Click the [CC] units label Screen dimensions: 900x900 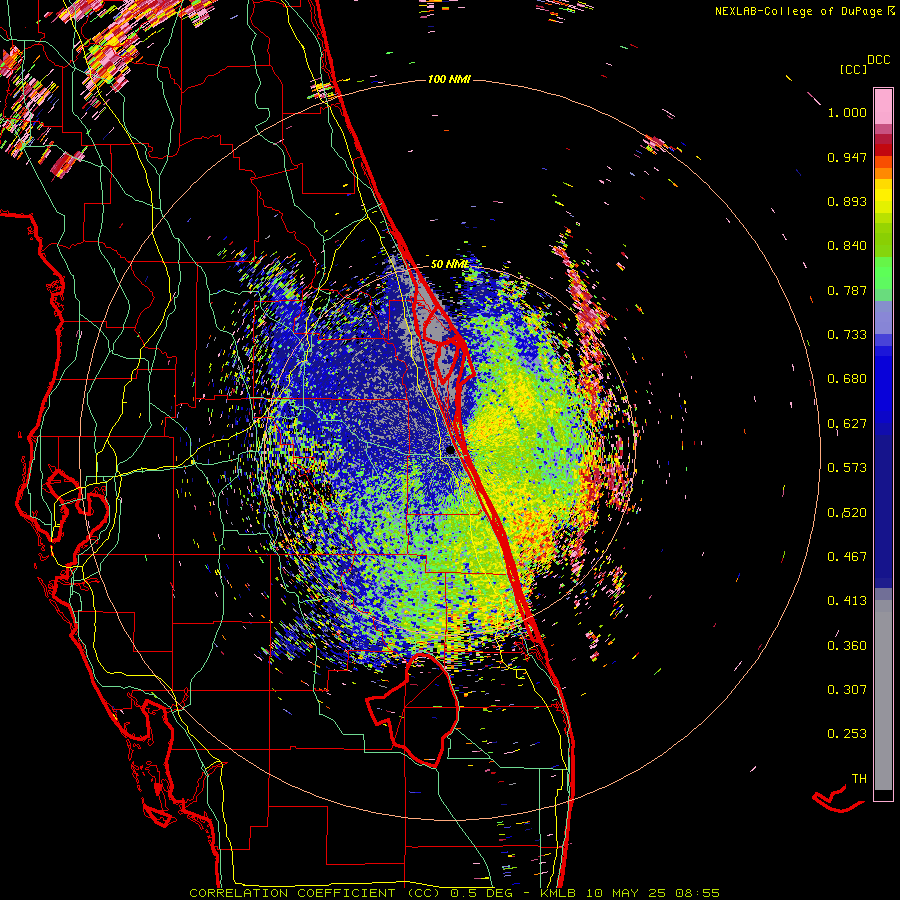click(853, 69)
